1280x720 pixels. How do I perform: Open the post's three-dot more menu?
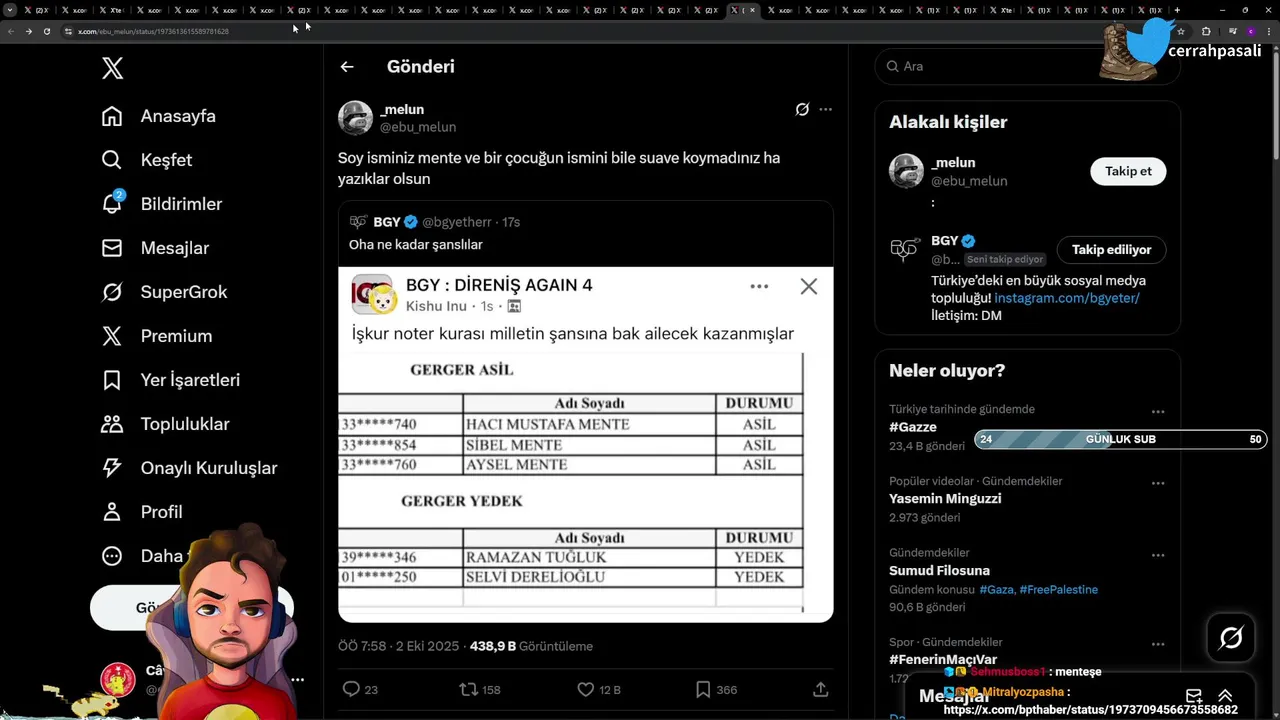tap(825, 109)
